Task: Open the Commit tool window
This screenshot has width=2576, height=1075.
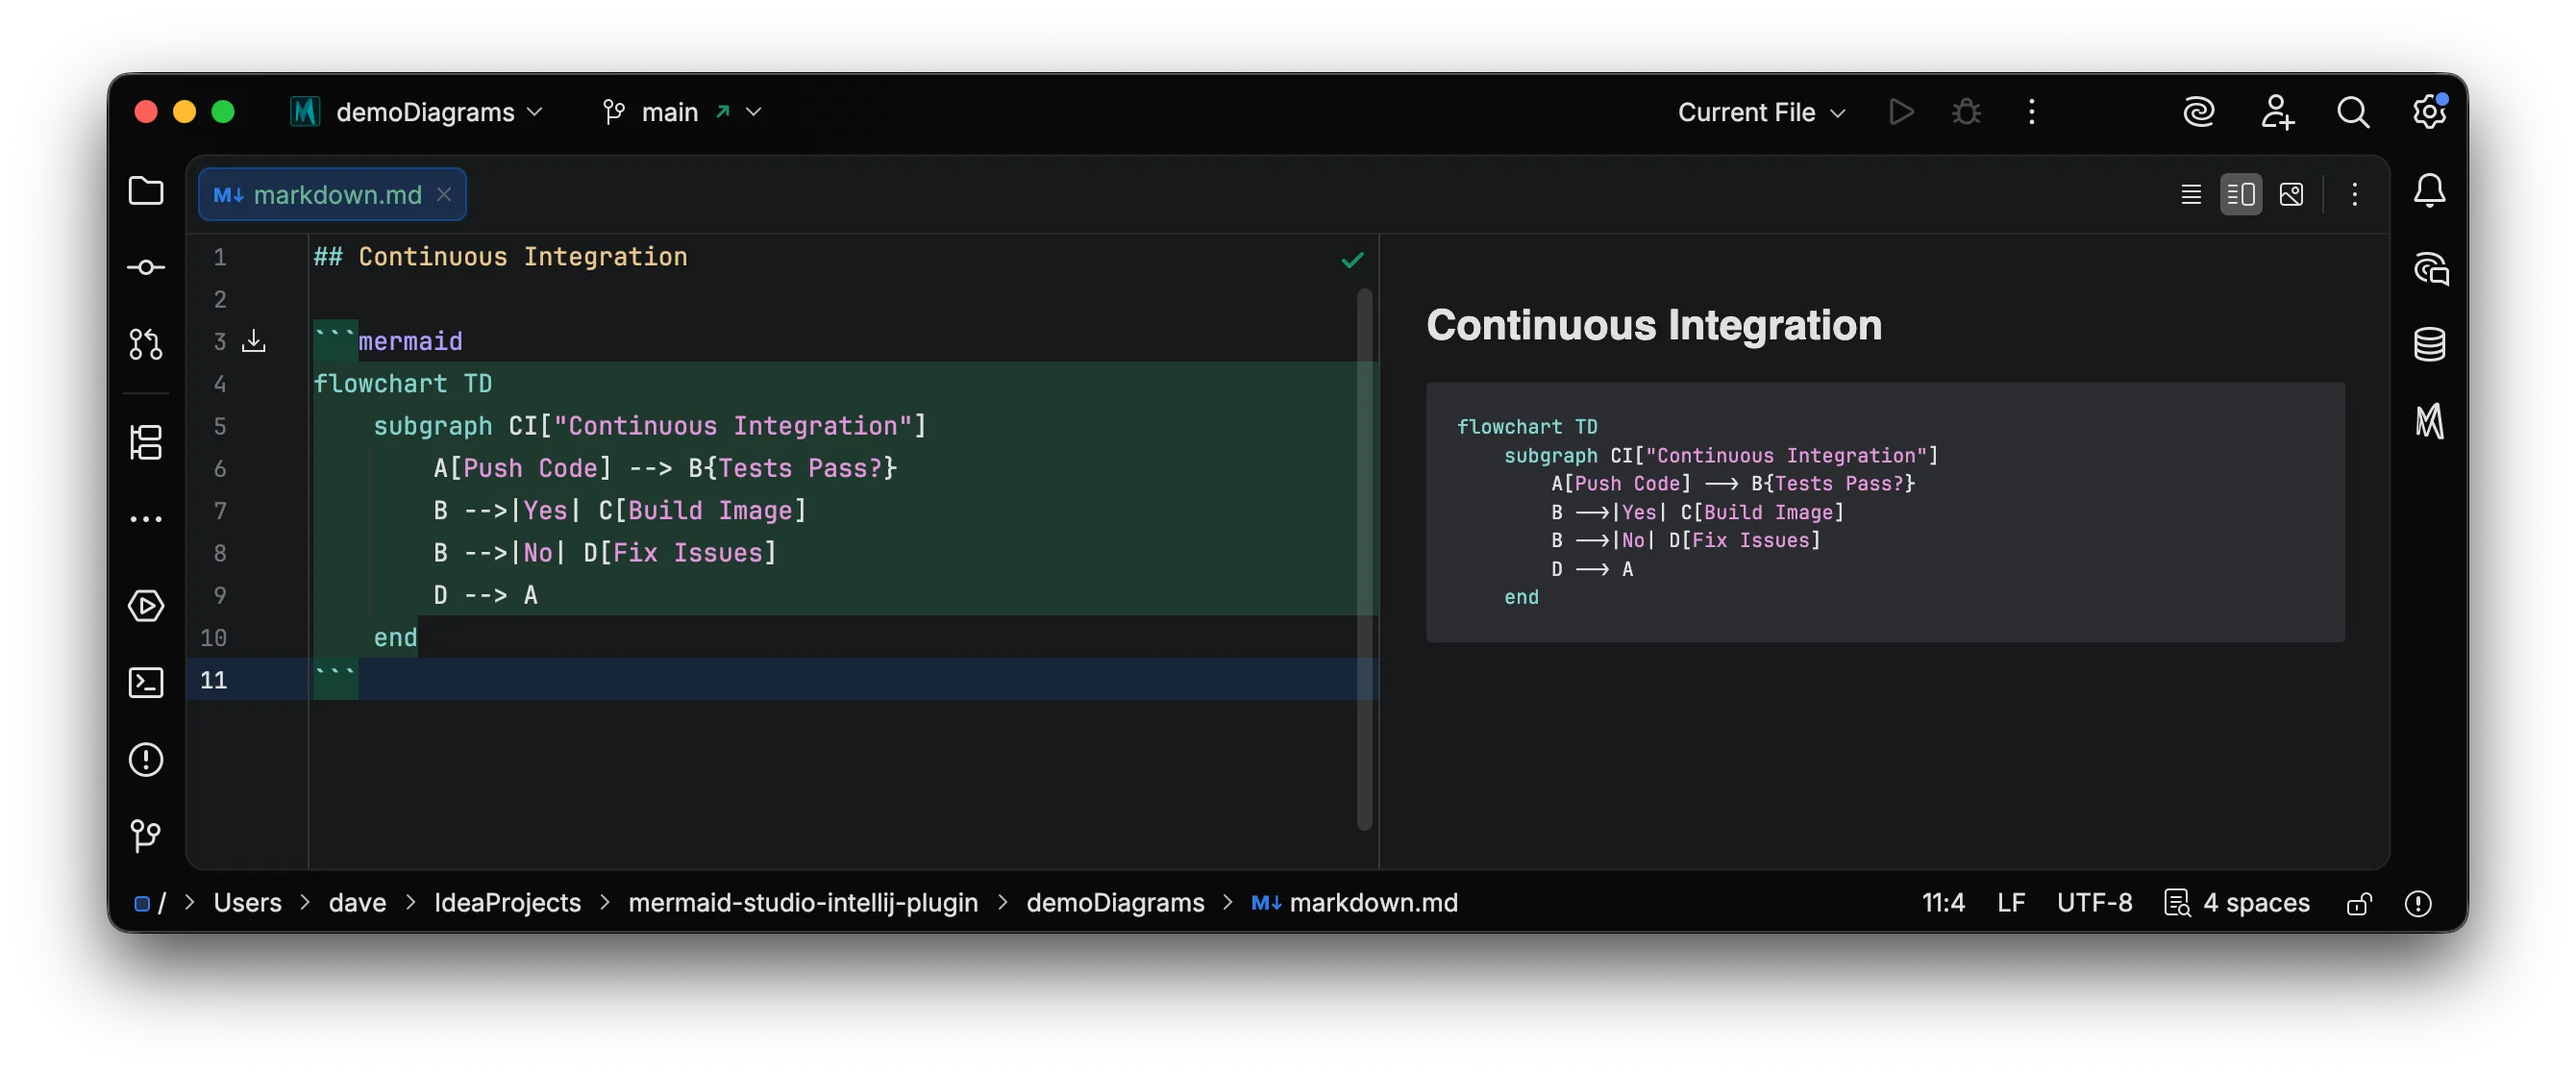Action: [146, 266]
